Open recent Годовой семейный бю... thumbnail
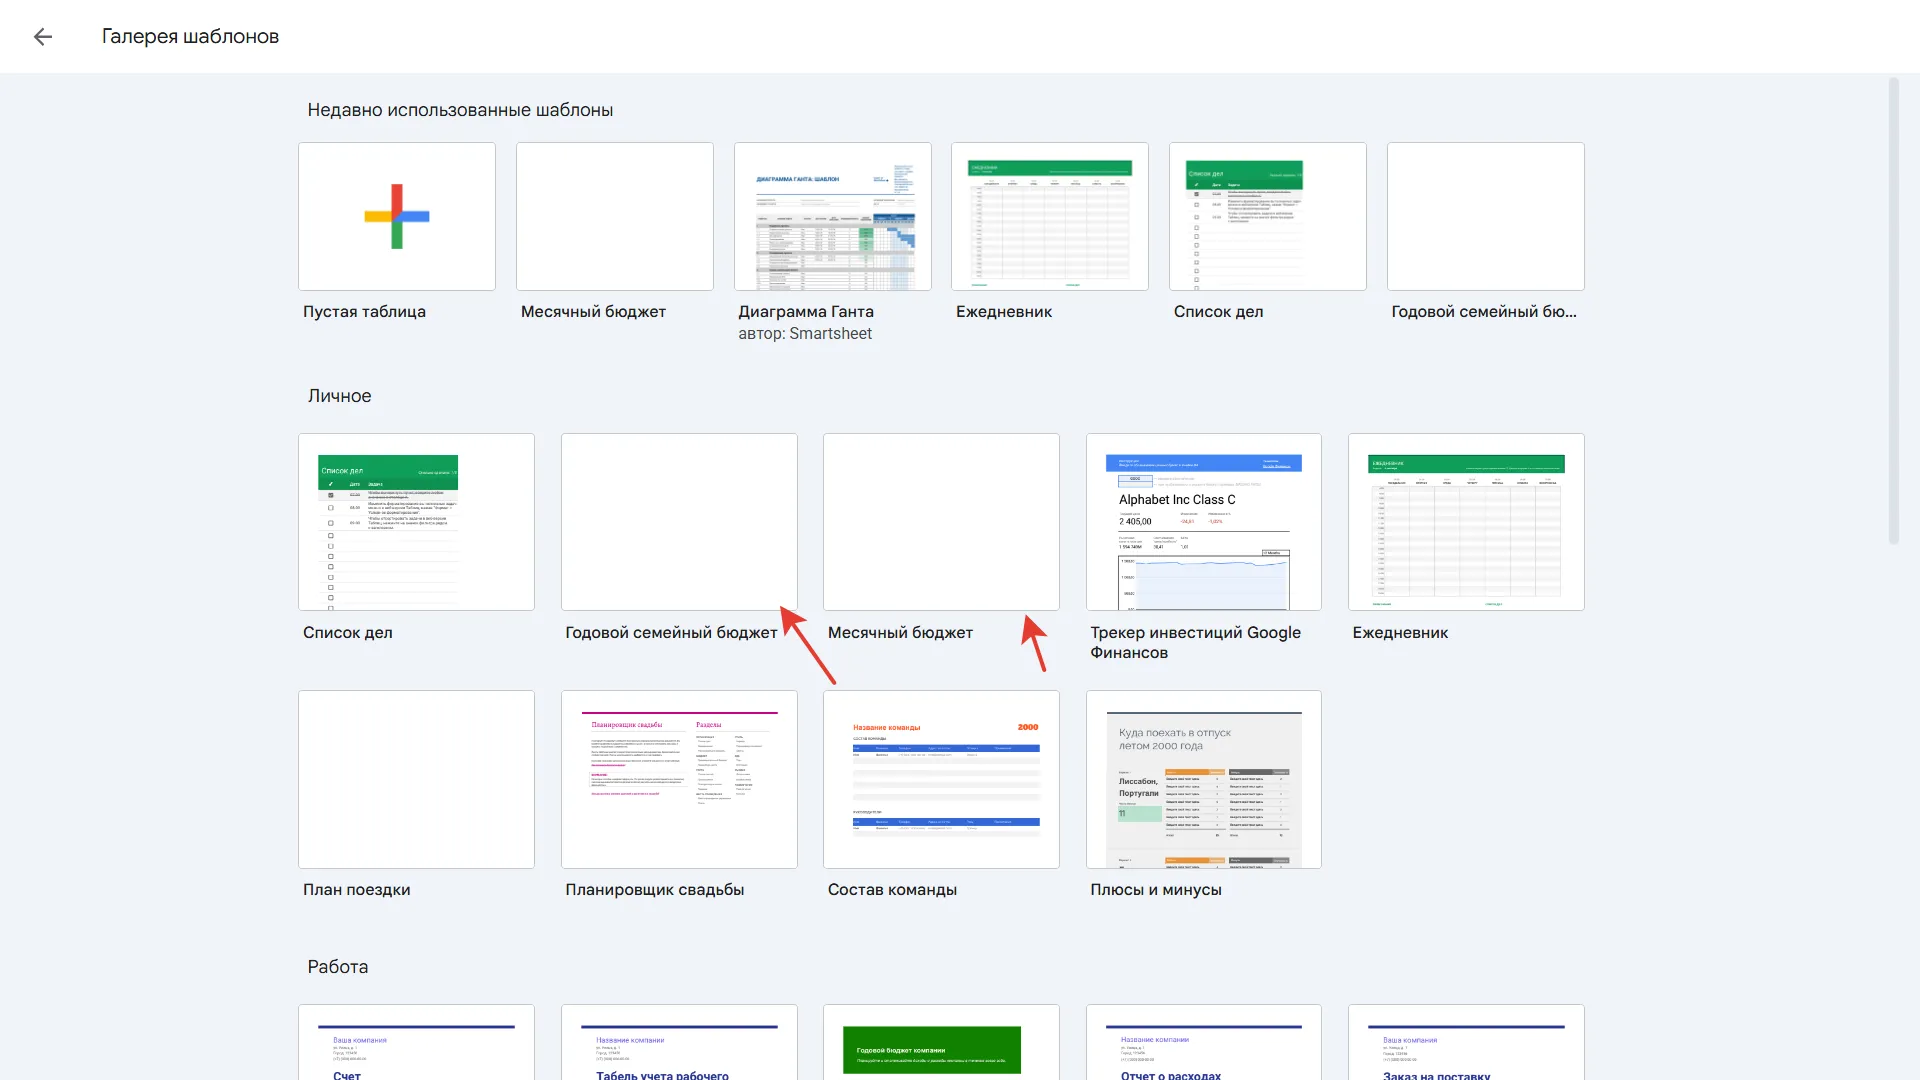Screen dimensions: 1920x1080 pos(1486,216)
